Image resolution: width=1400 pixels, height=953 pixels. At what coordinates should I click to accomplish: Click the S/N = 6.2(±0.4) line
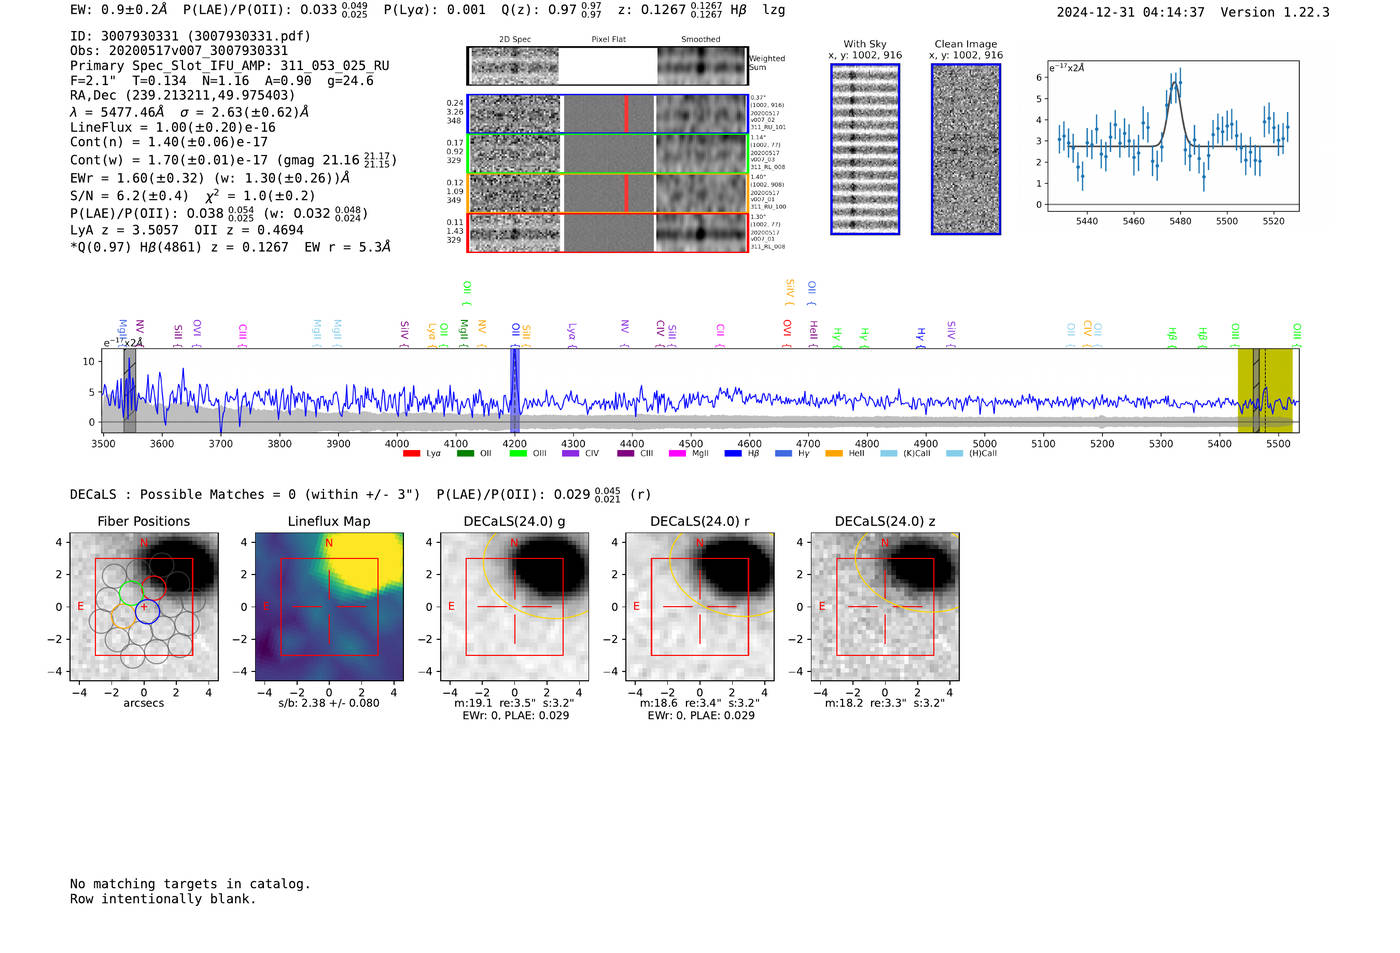(193, 196)
